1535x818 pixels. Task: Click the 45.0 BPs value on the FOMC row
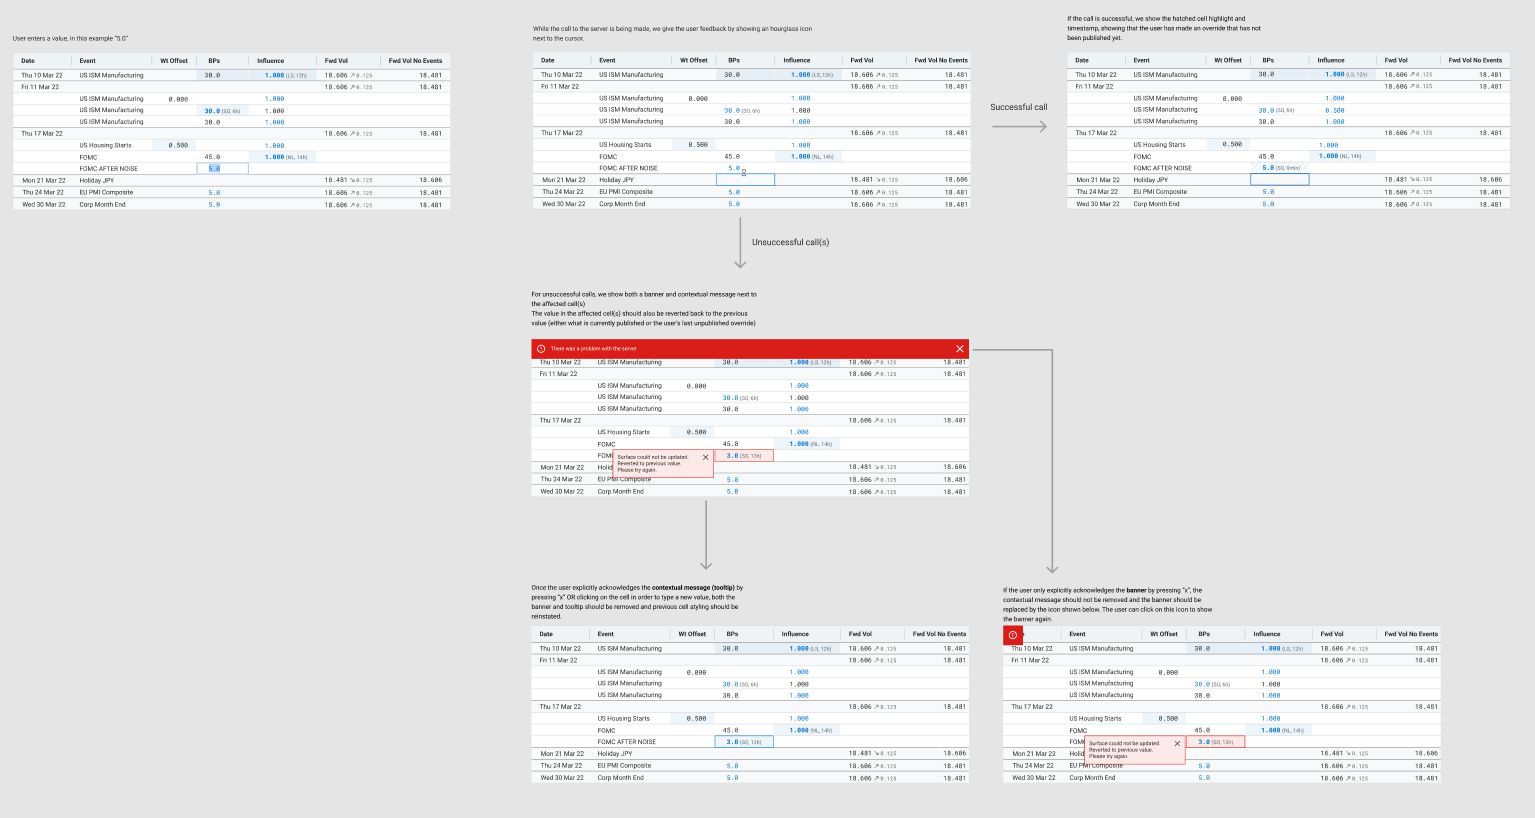coord(211,157)
